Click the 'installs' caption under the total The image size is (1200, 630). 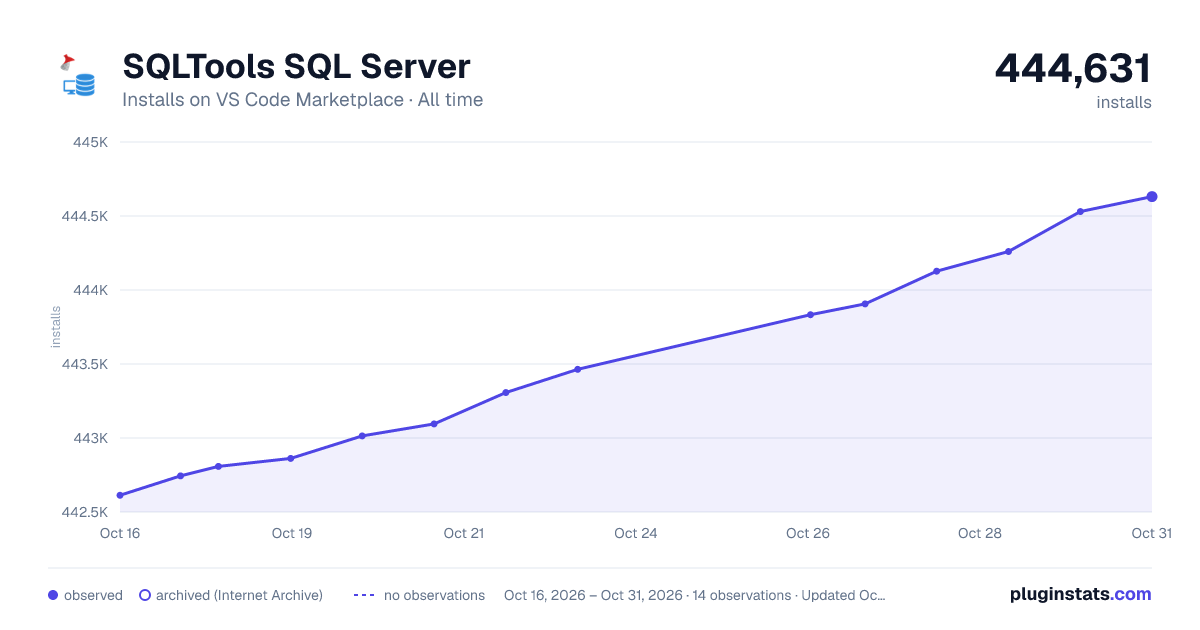1124,102
